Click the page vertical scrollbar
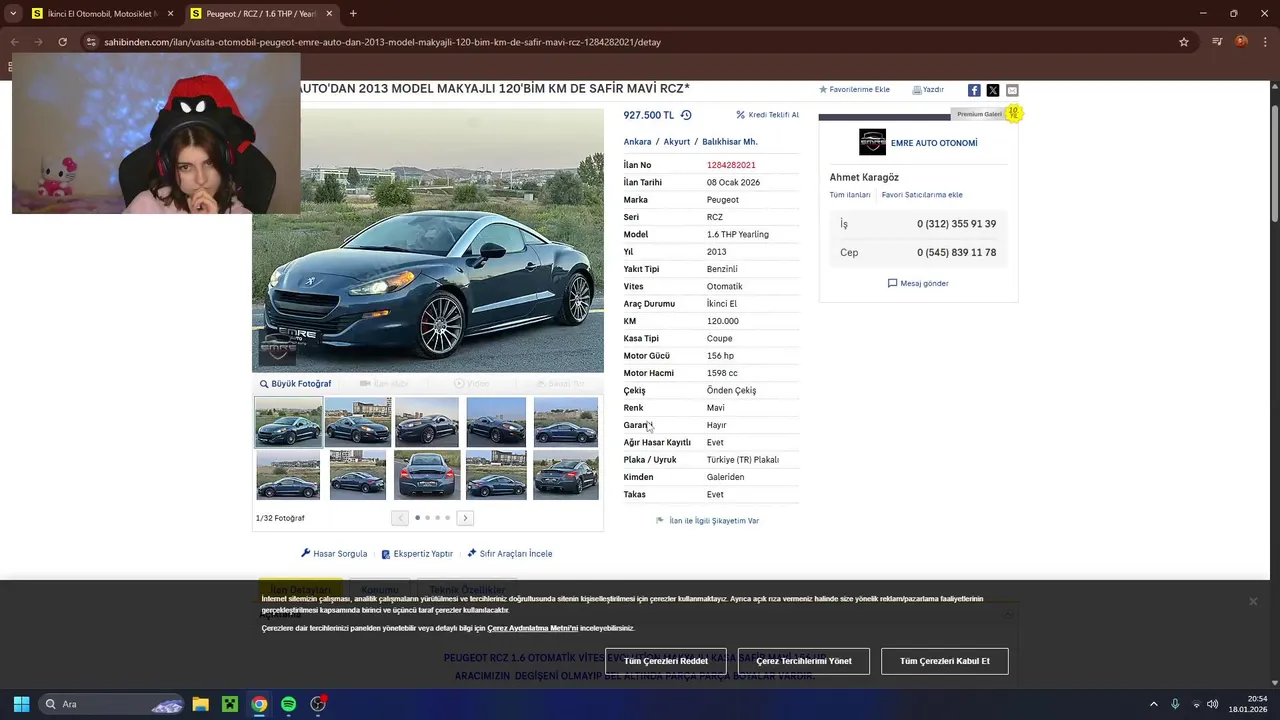Image resolution: width=1280 pixels, height=720 pixels. [1274, 165]
